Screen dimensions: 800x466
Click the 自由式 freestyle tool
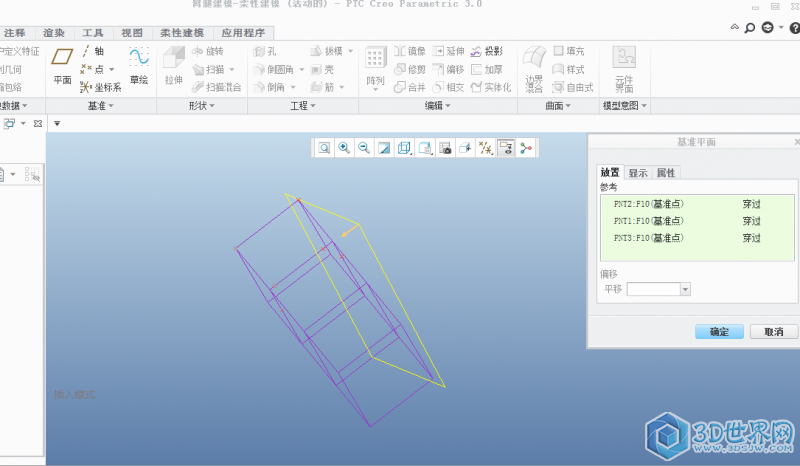(573, 87)
